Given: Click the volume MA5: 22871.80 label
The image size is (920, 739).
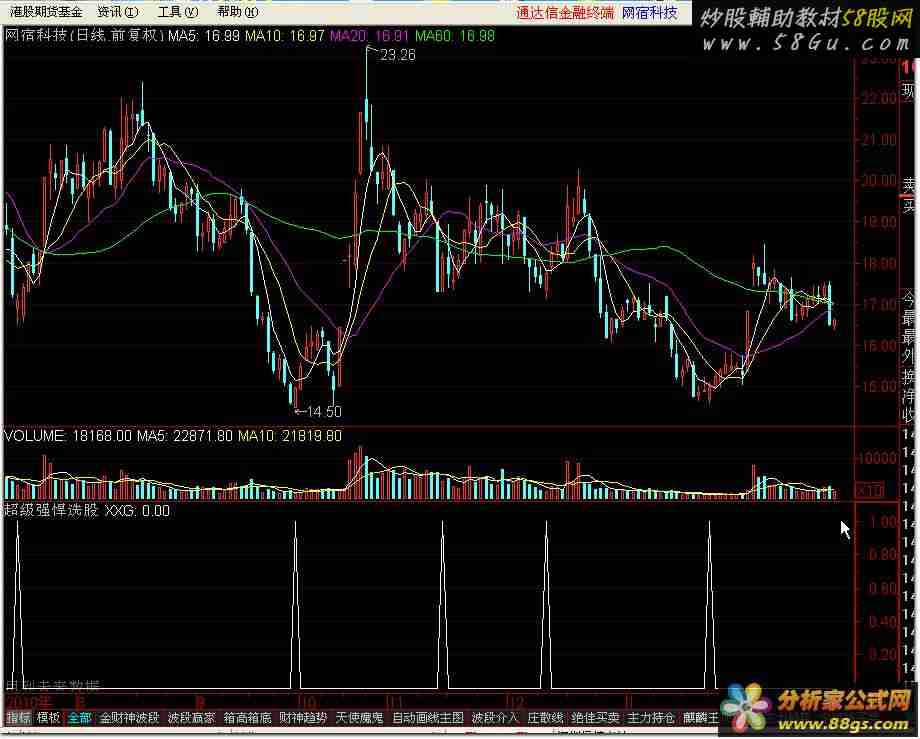Looking at the screenshot, I should (185, 436).
